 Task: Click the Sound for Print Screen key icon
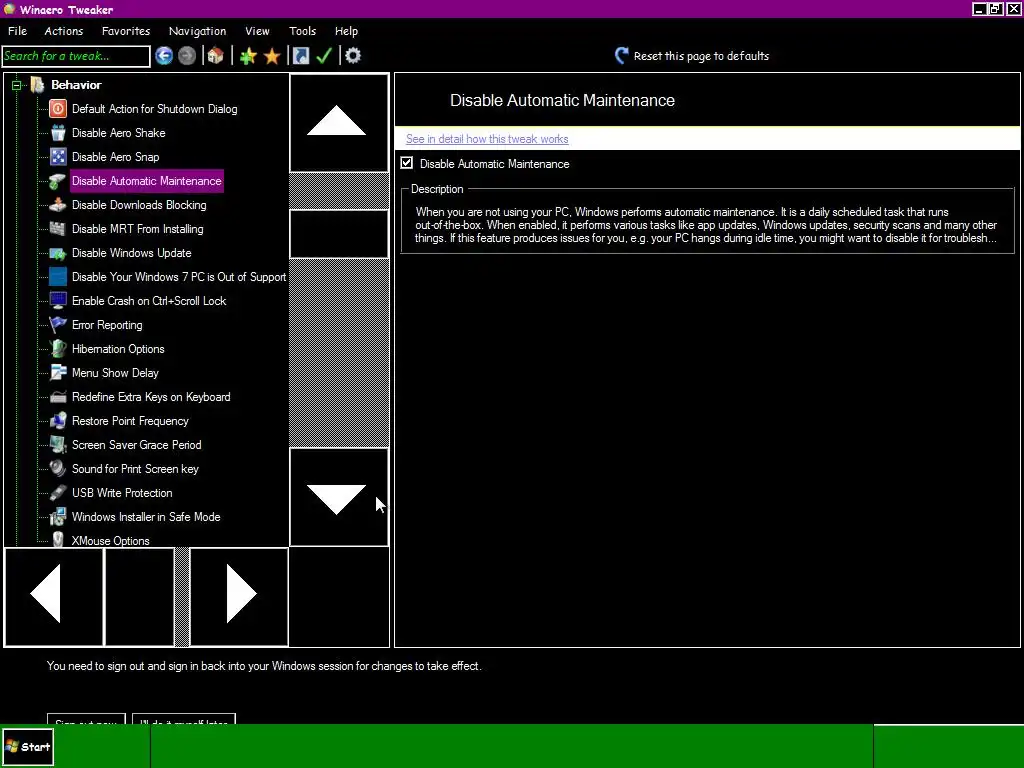click(x=58, y=469)
